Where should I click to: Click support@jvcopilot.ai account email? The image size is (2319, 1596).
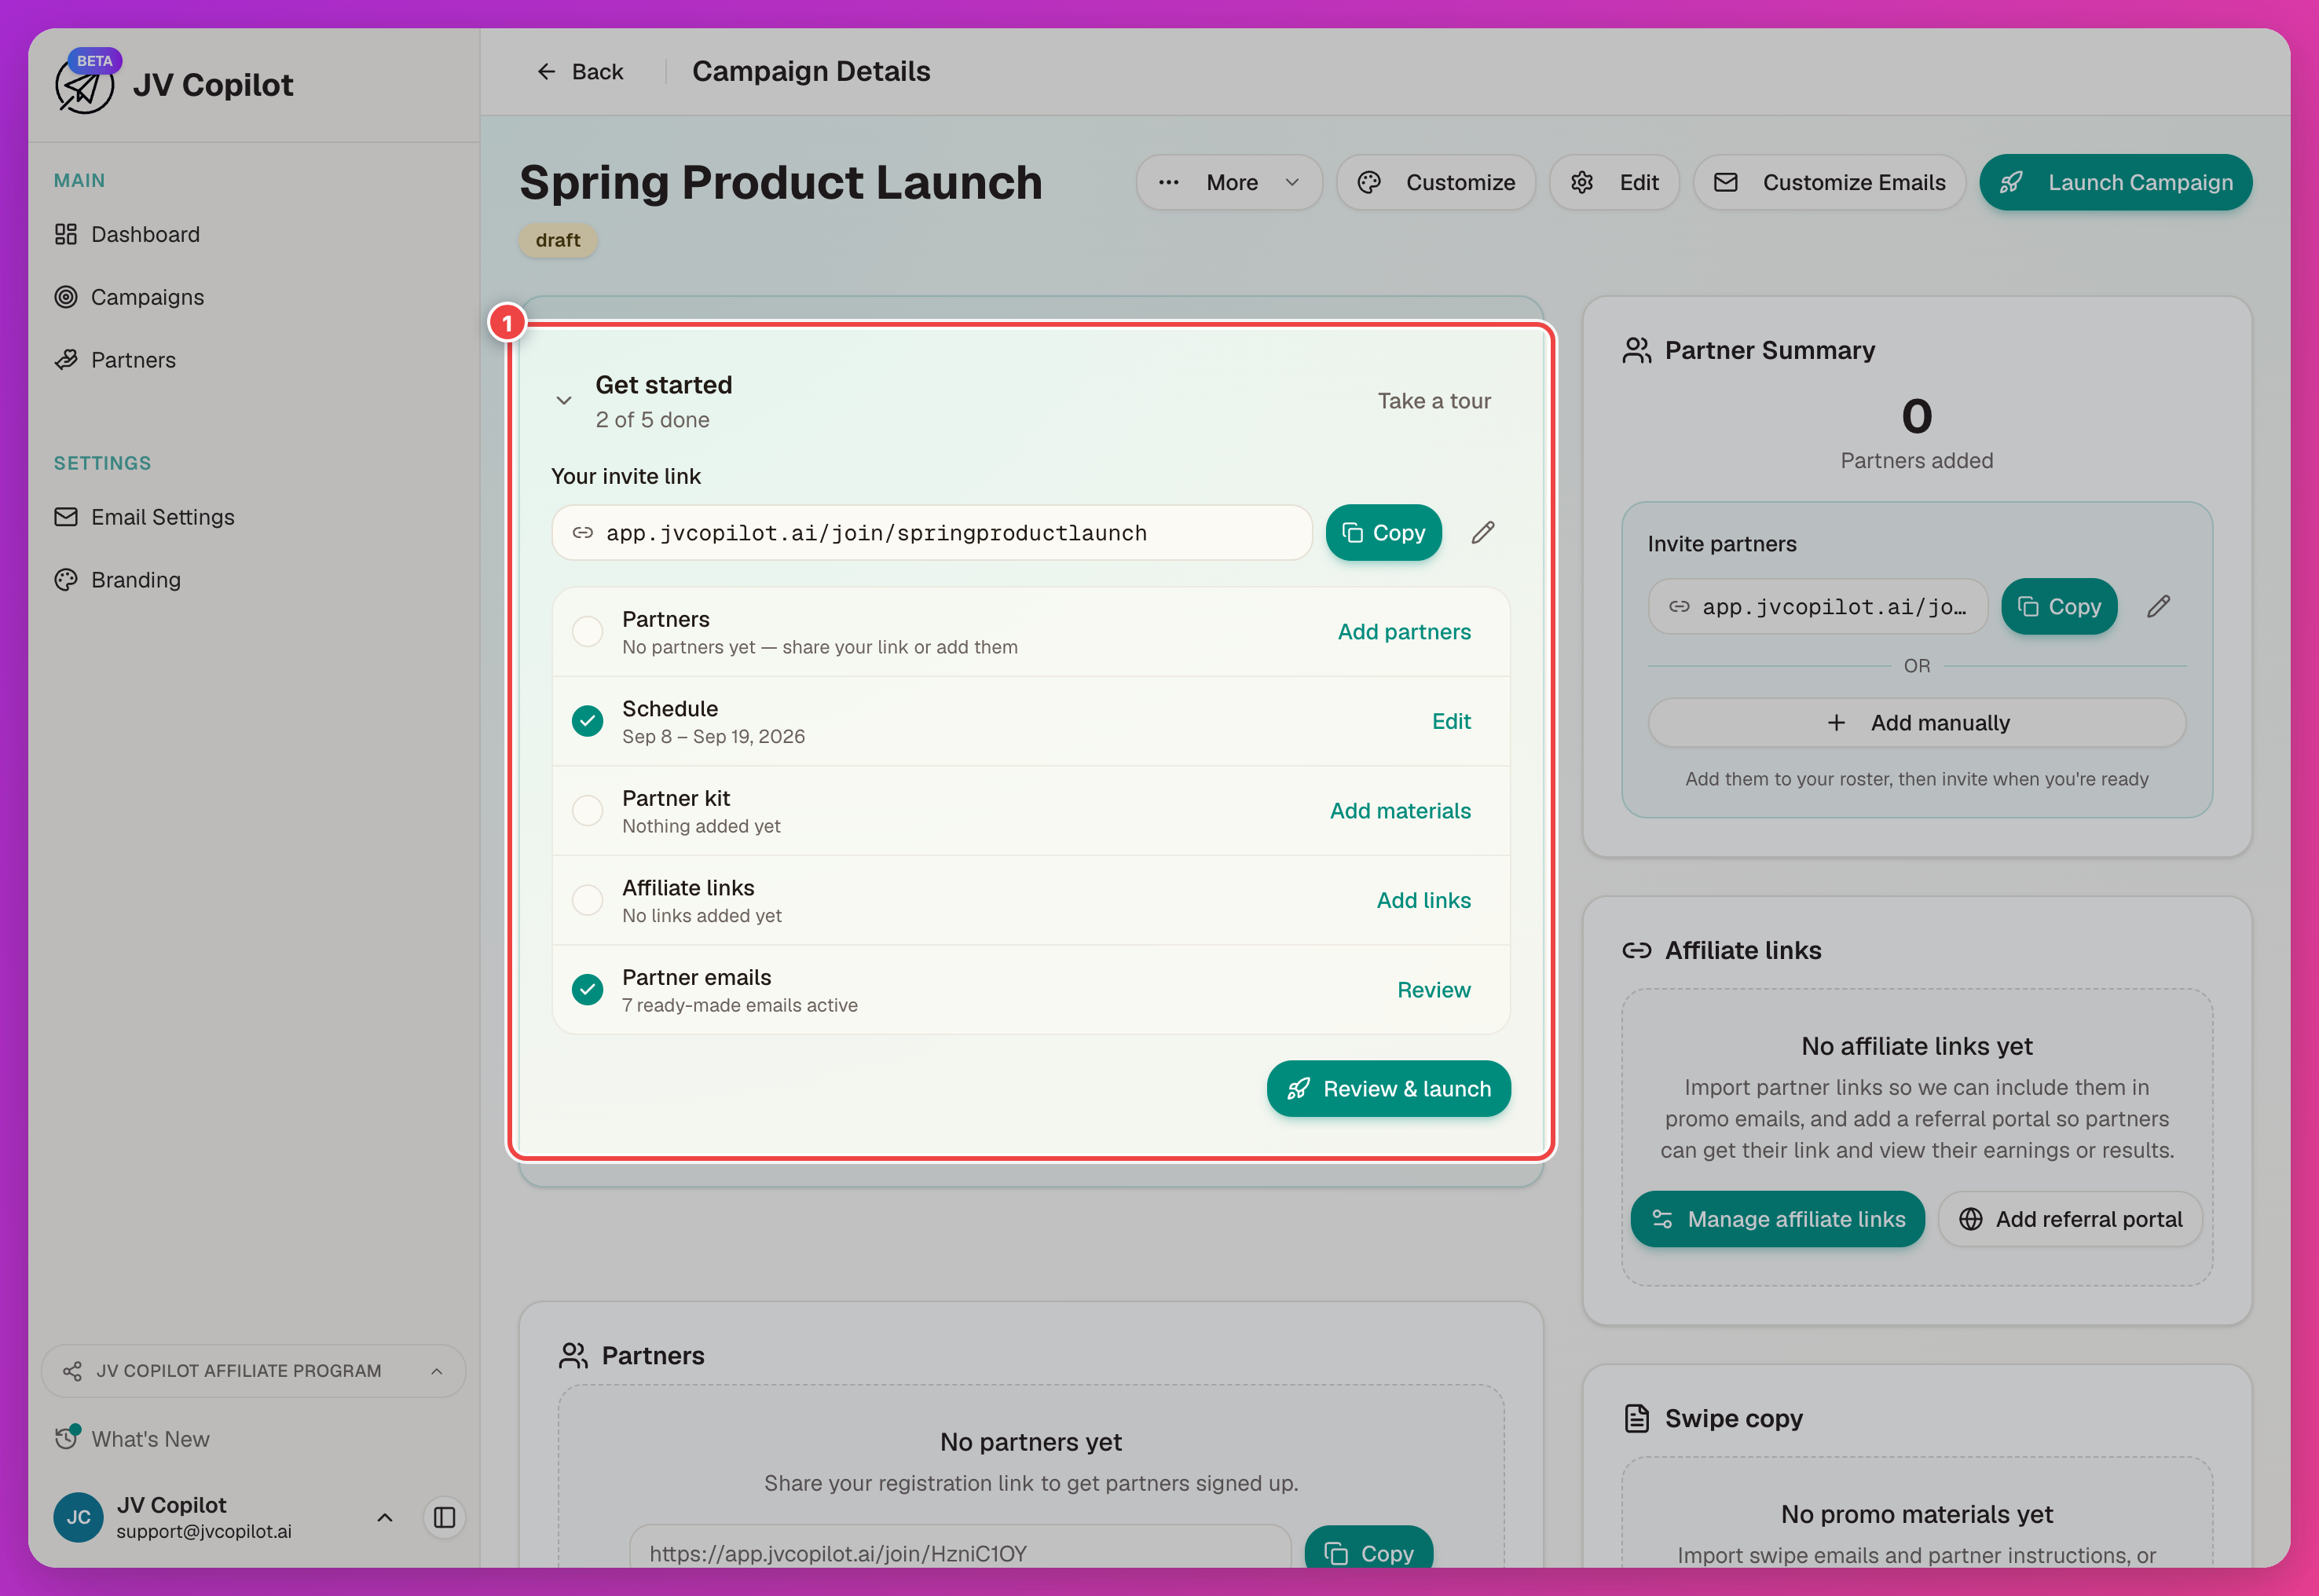point(204,1532)
